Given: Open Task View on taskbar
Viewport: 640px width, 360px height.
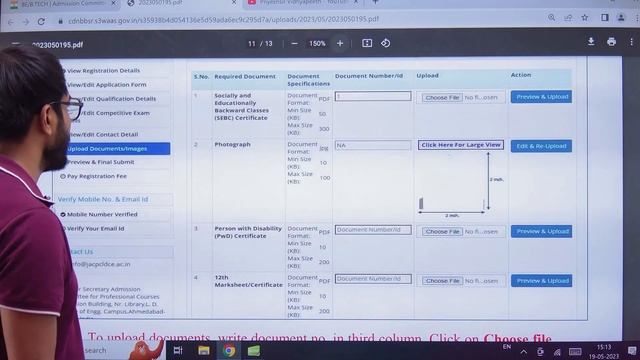Looking at the screenshot, I should [178, 350].
